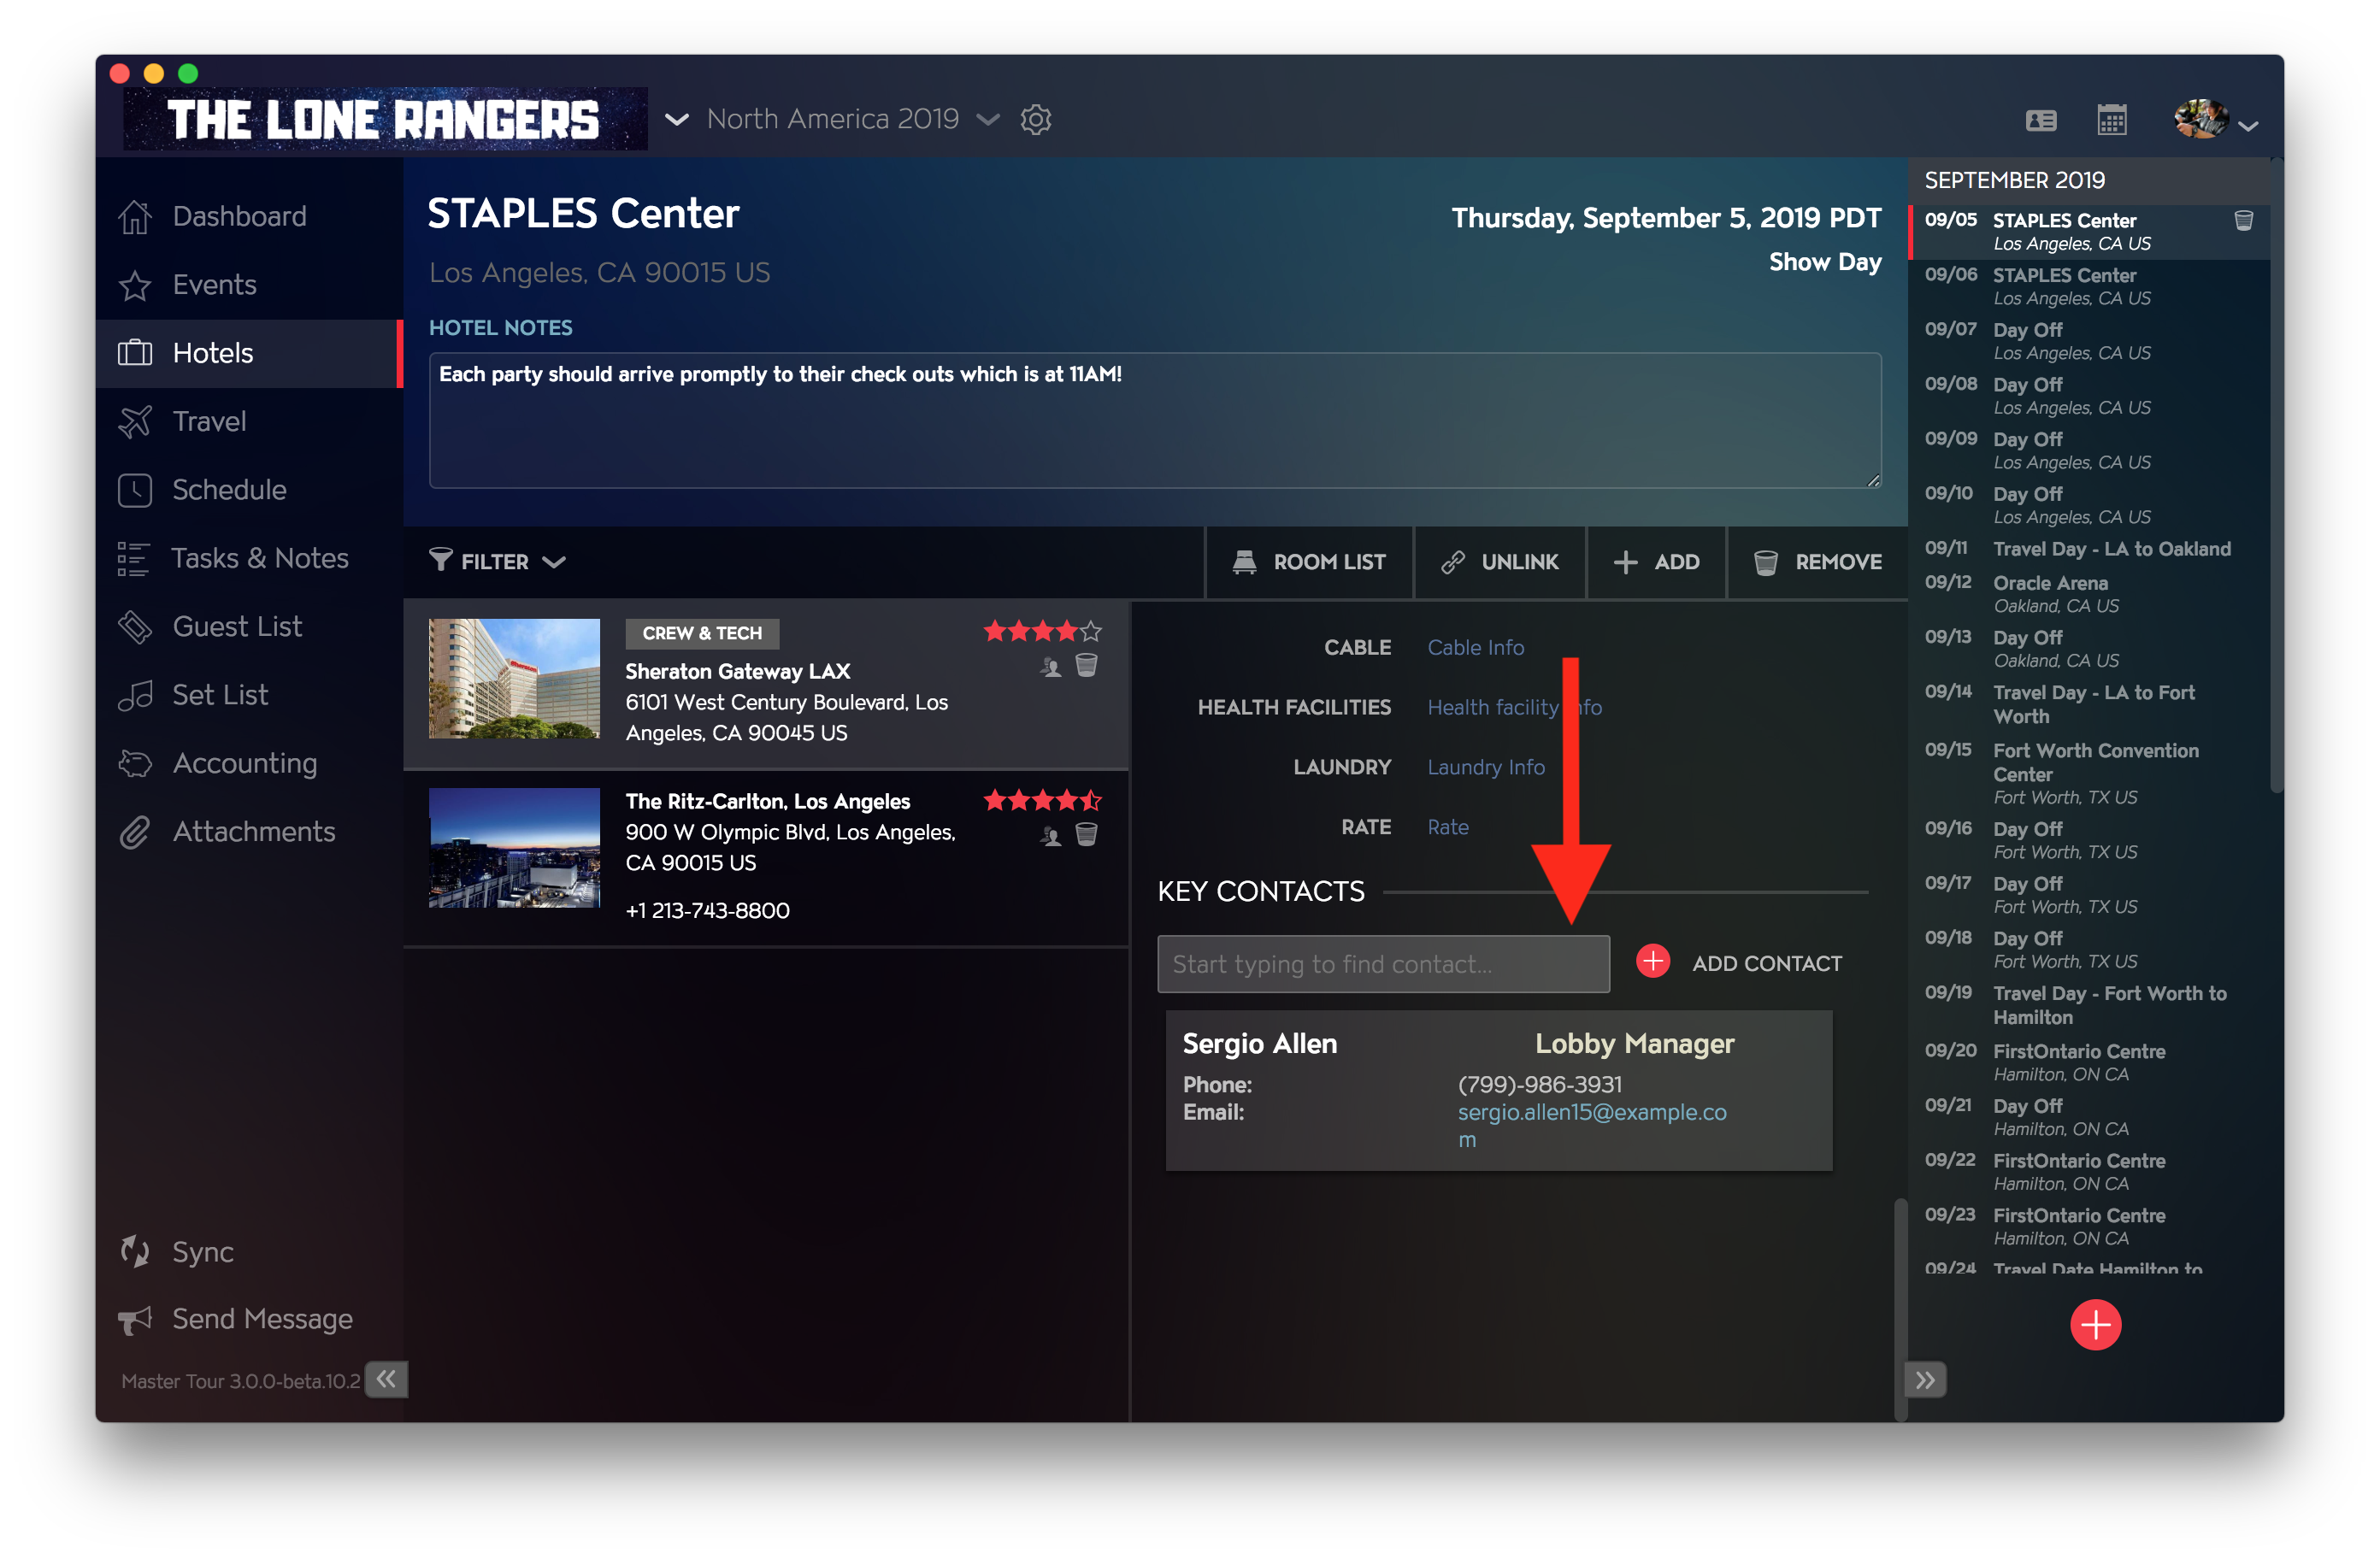This screenshot has width=2380, height=1559.
Task: Open Guest List in the sidebar
Action: click(237, 626)
